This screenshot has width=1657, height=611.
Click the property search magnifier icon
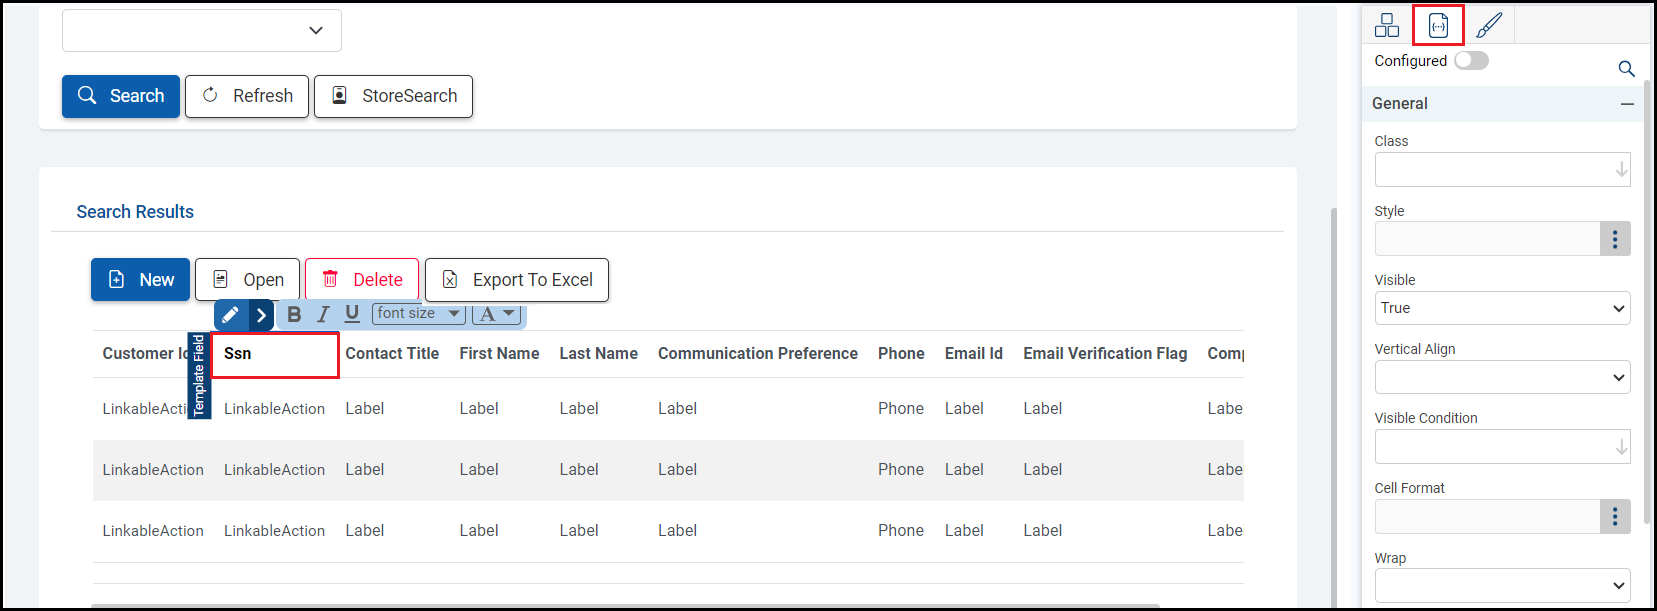tap(1626, 69)
